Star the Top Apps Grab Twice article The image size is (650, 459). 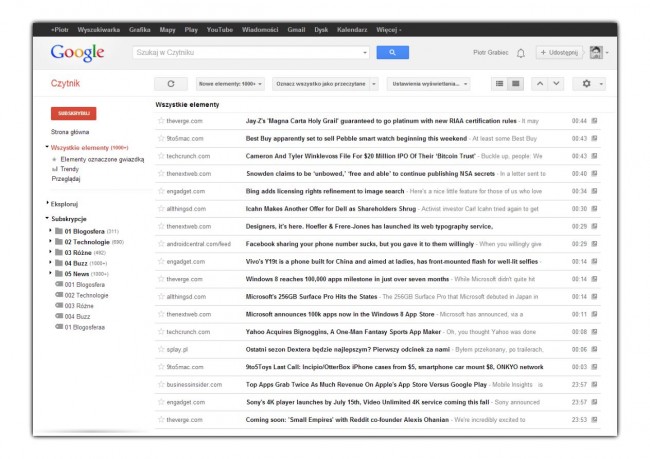pyautogui.click(x=161, y=384)
